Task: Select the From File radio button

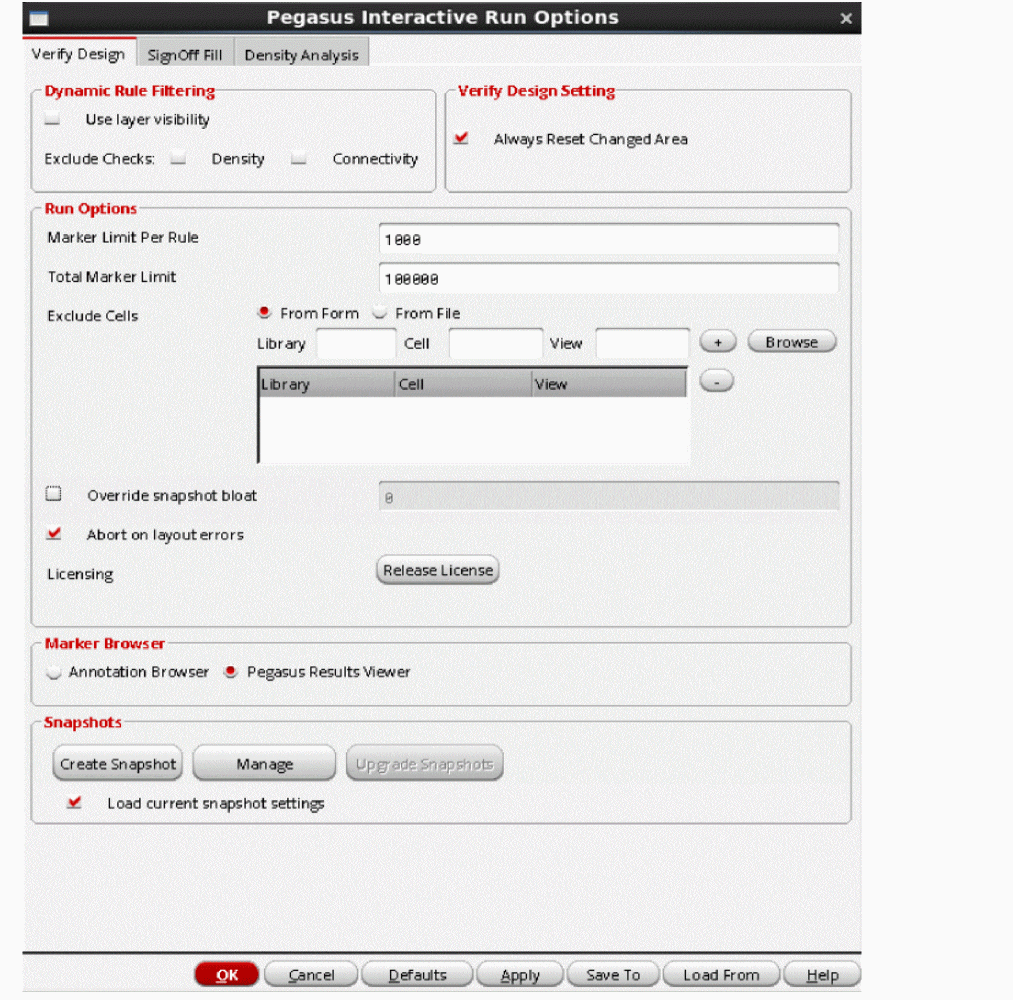Action: (380, 313)
